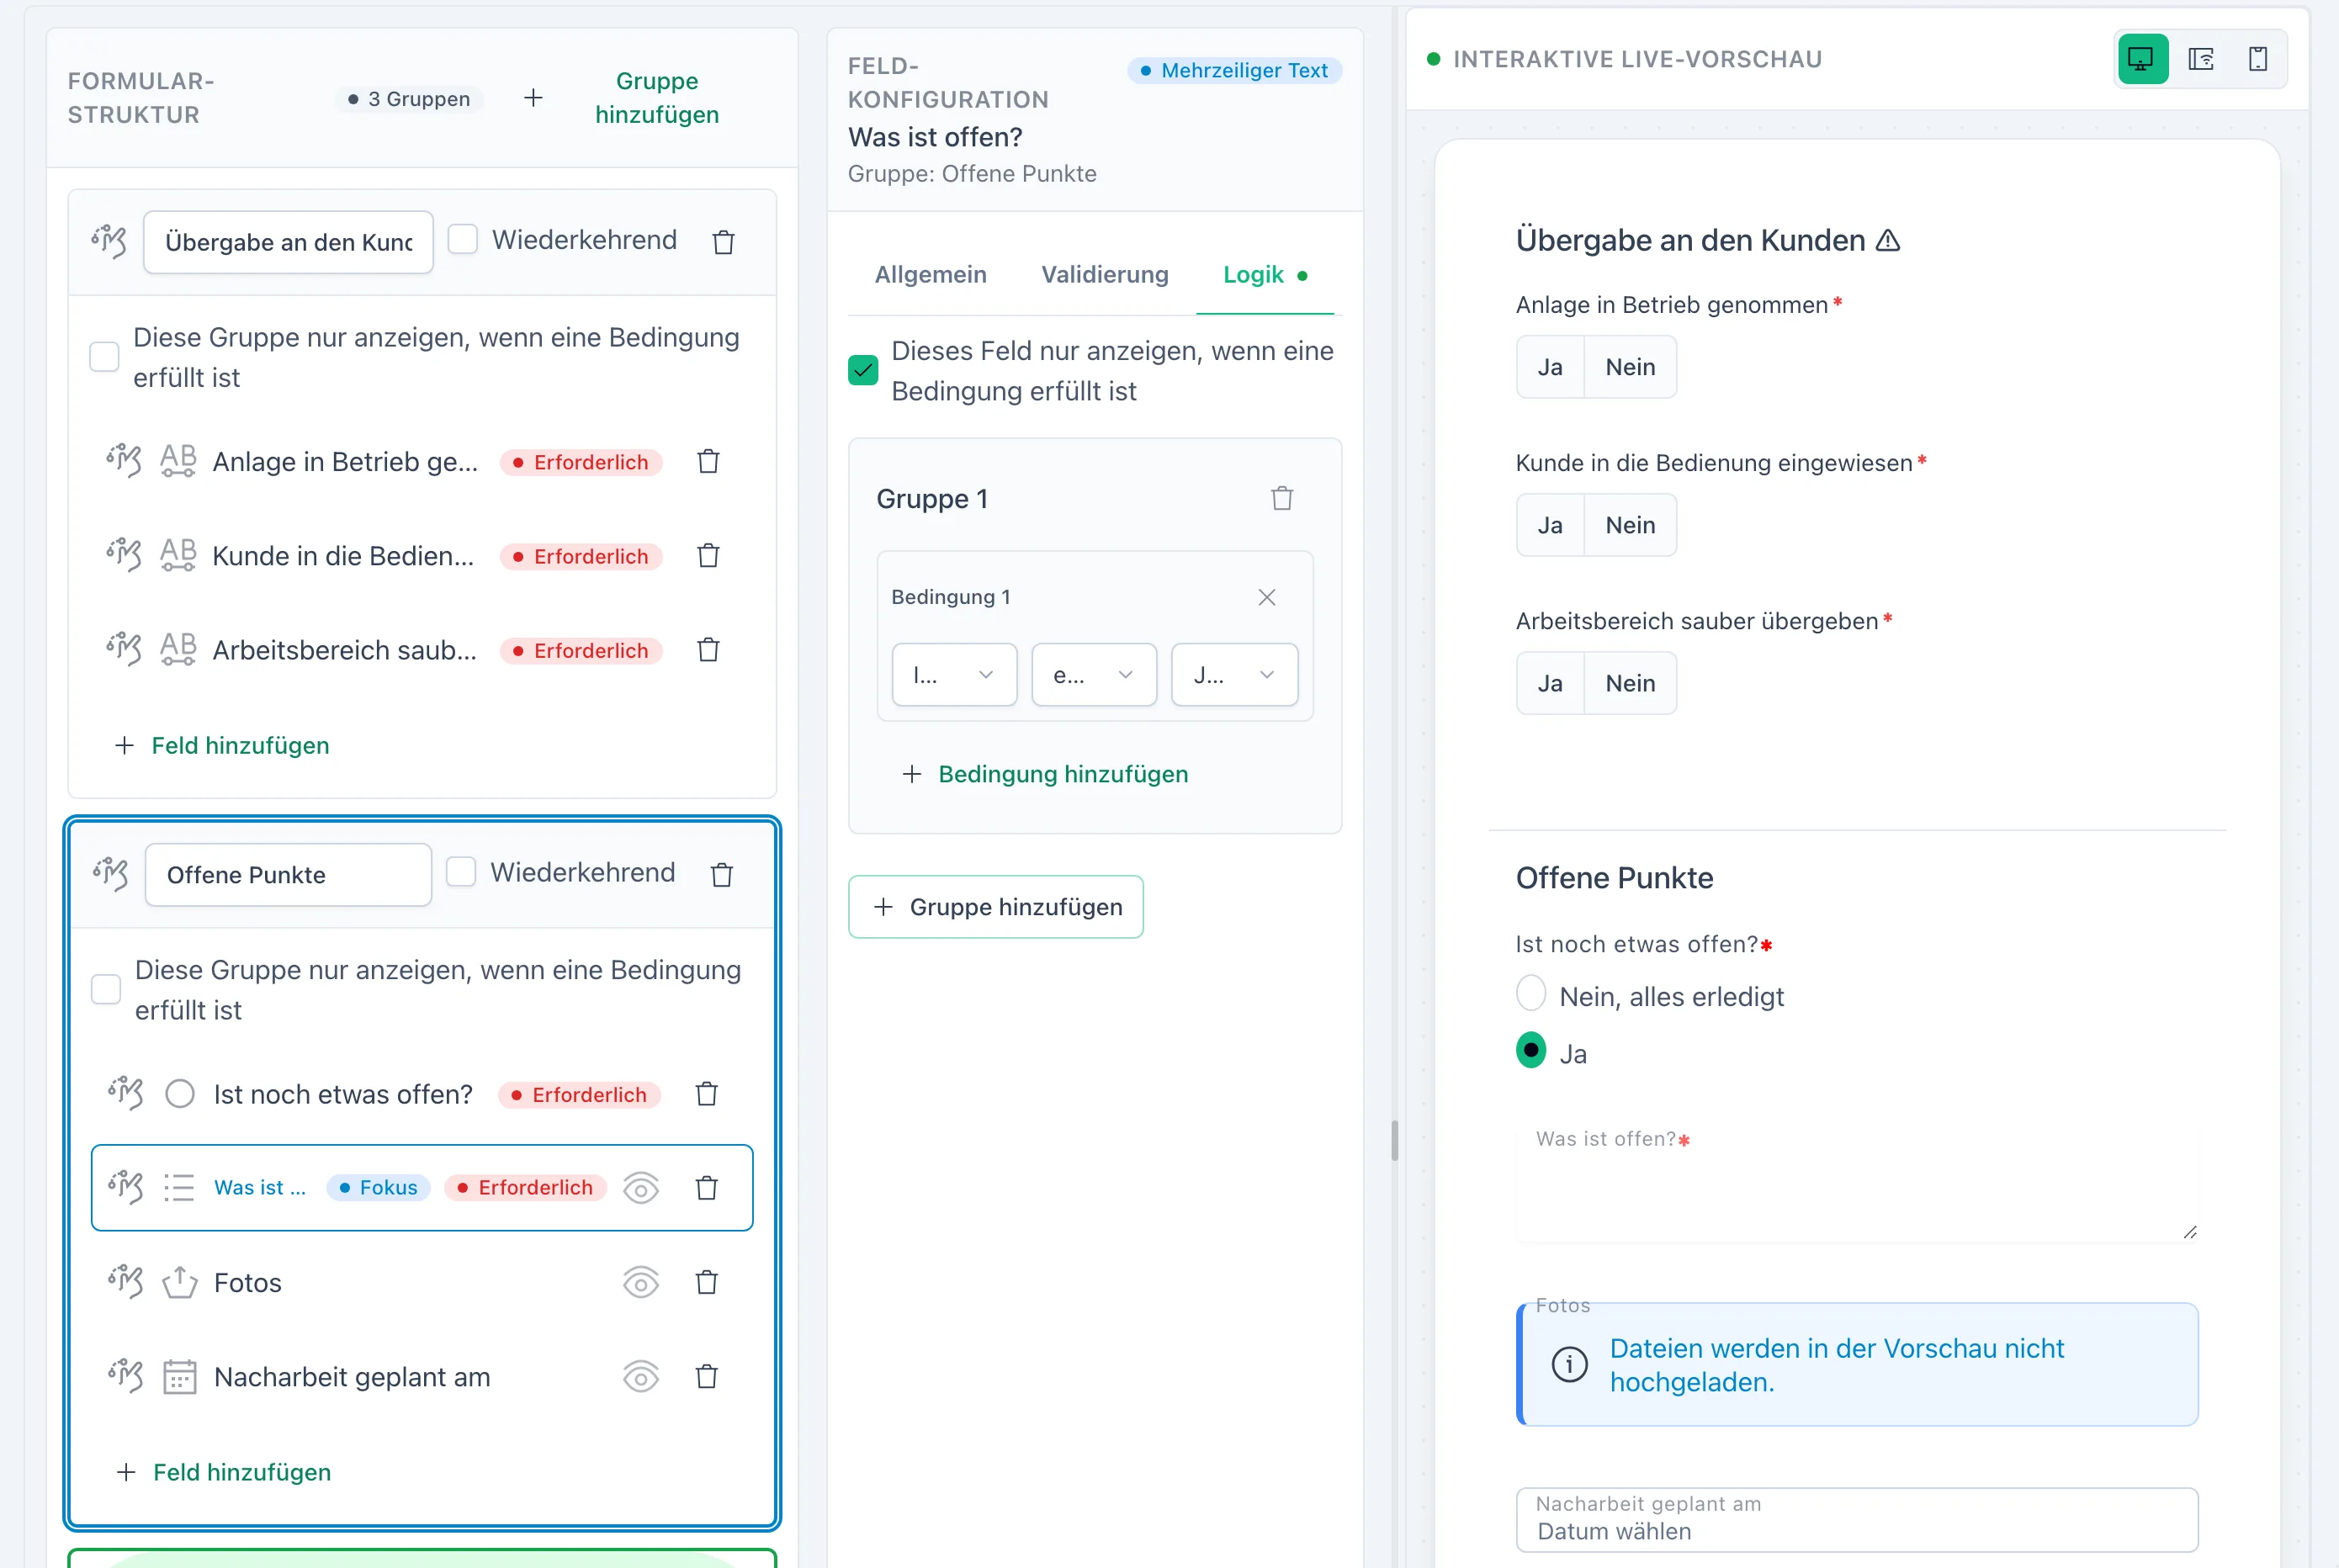
Task: Uncheck 'Dieses Feld nur anzeigen' checkbox
Action: pyautogui.click(x=862, y=370)
